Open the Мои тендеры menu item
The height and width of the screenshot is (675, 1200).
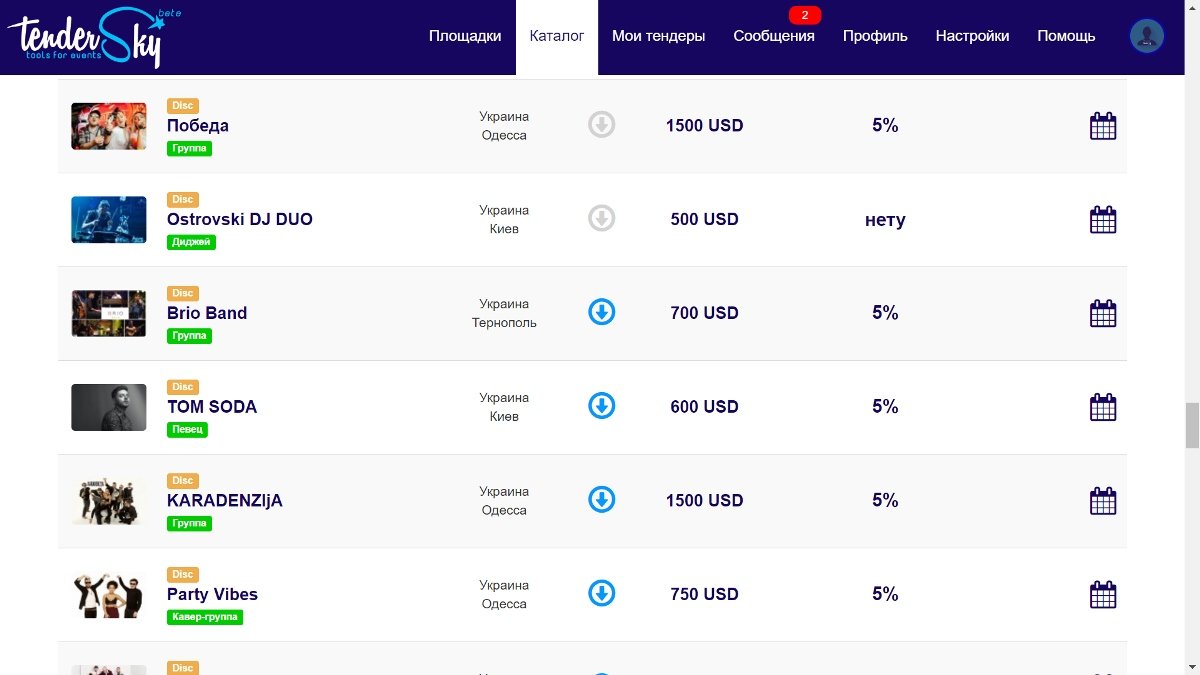tap(658, 36)
